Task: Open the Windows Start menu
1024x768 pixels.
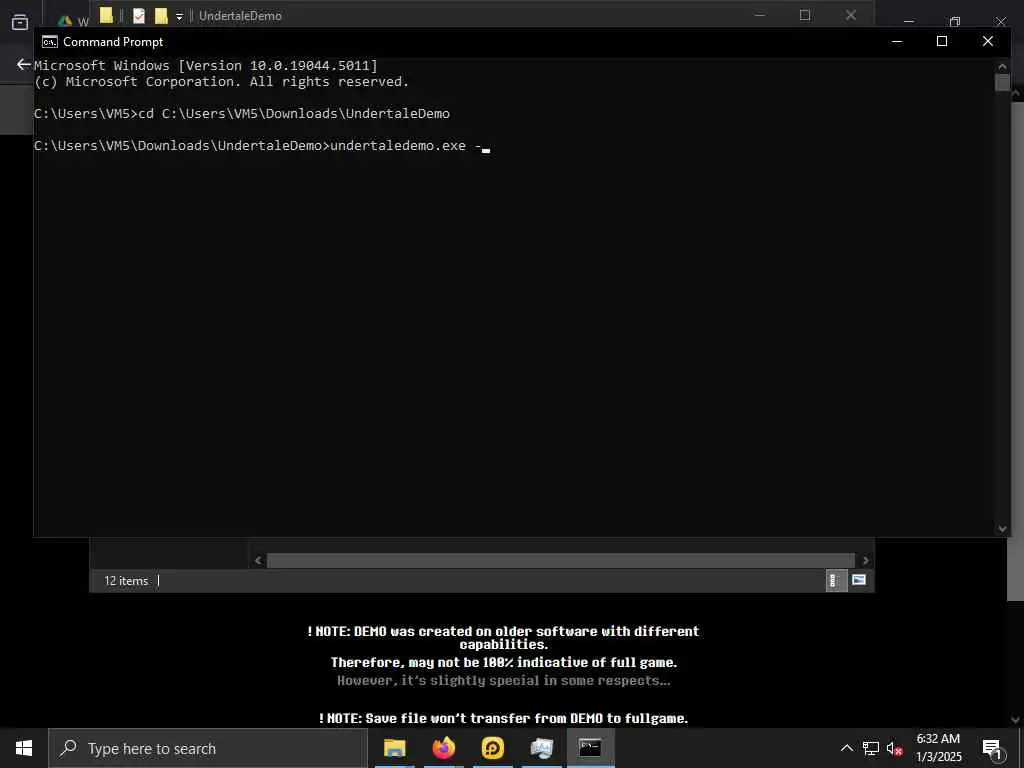Action: click(24, 748)
